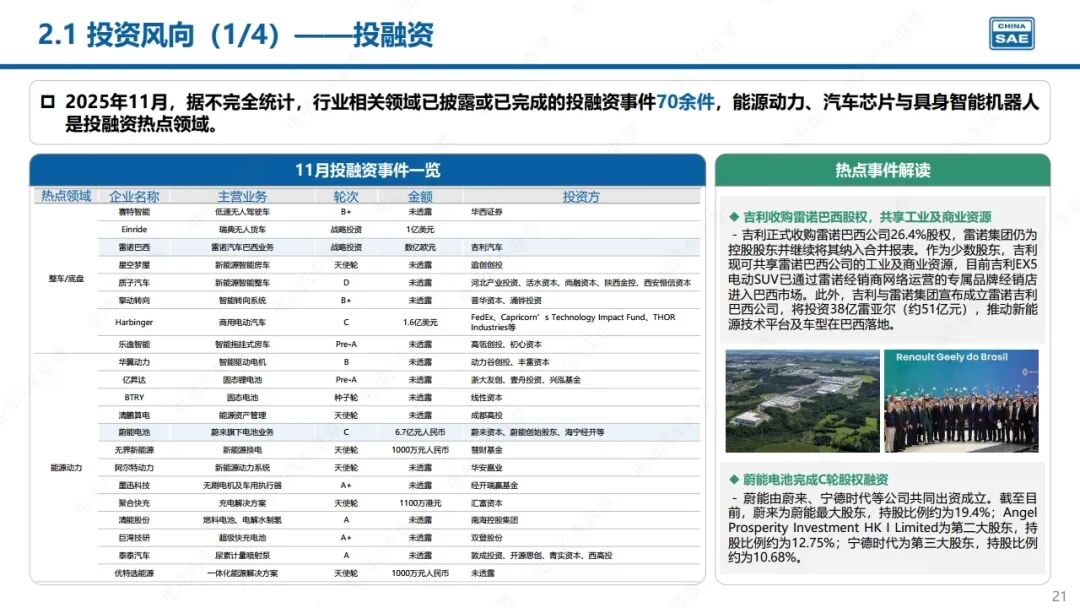Click the 超级快充电池 business cell

[242, 538]
